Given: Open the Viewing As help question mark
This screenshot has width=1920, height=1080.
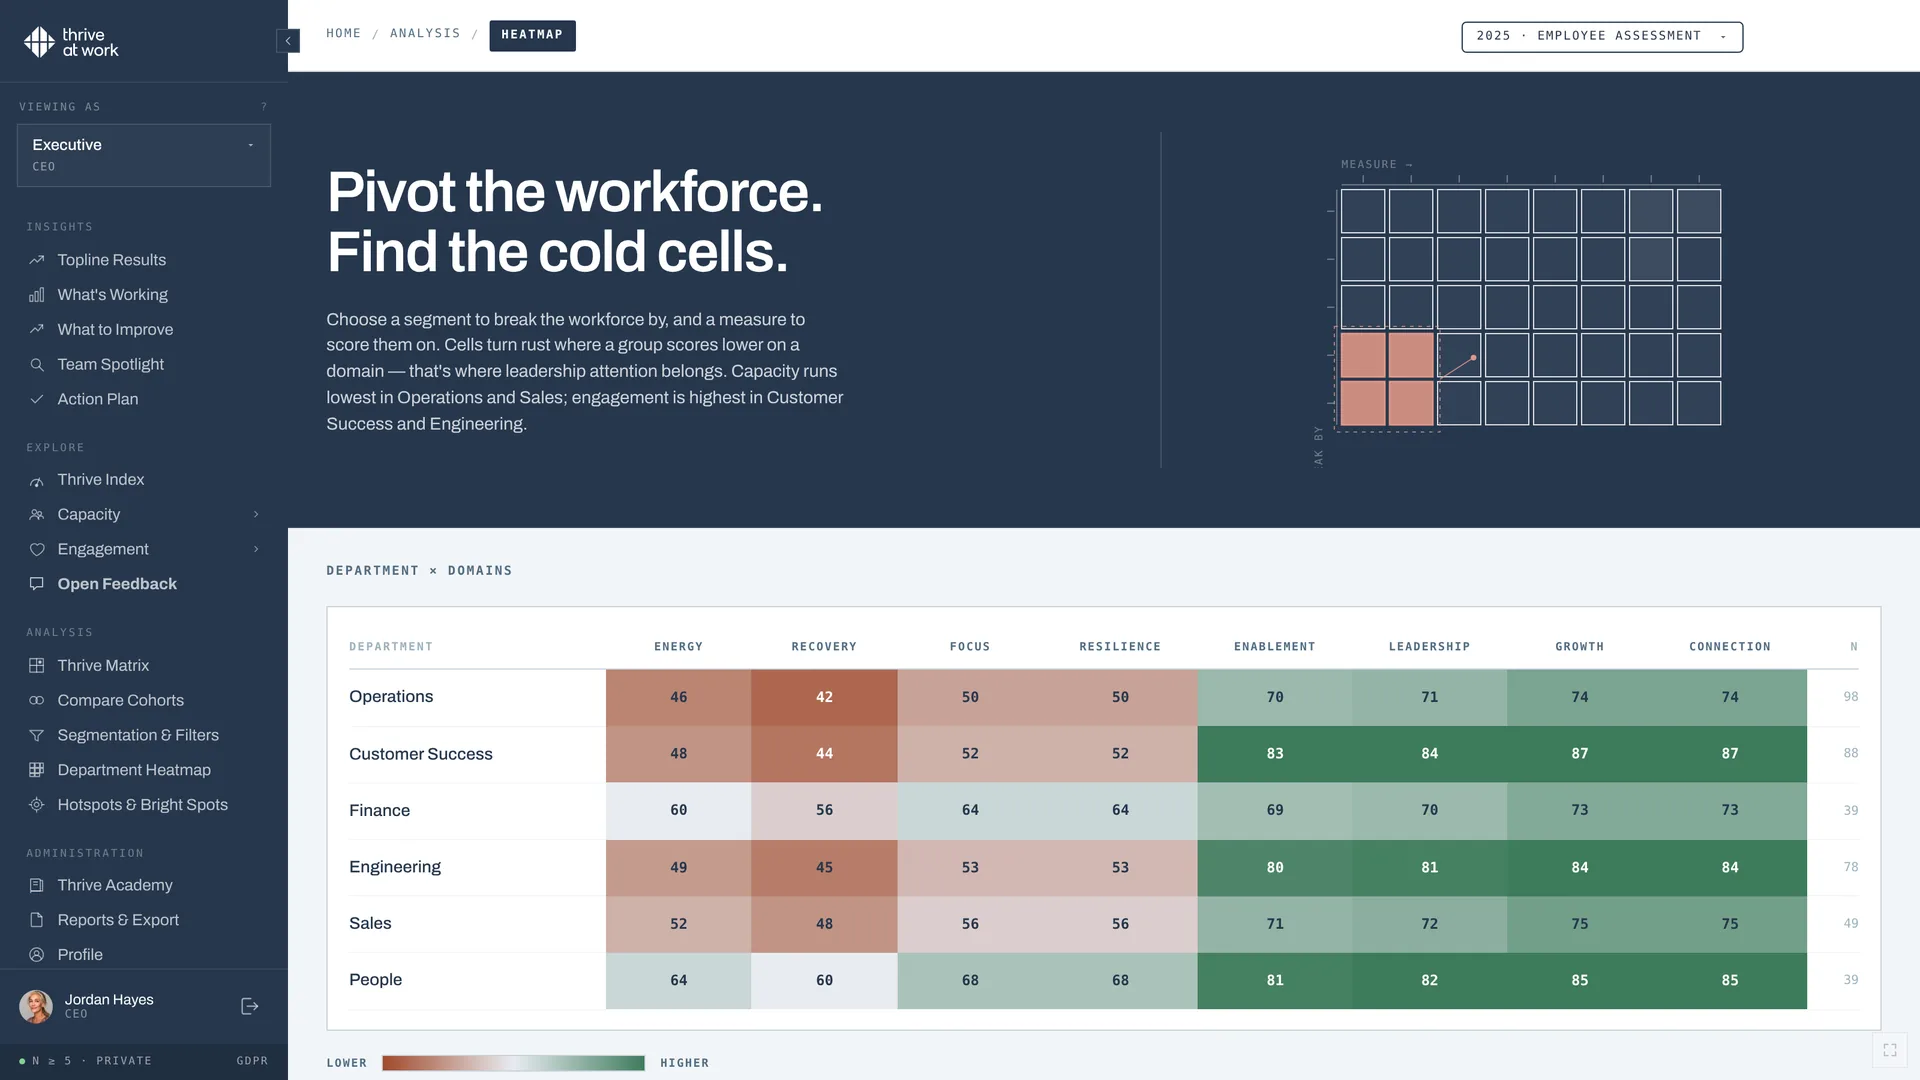Looking at the screenshot, I should [x=264, y=107].
